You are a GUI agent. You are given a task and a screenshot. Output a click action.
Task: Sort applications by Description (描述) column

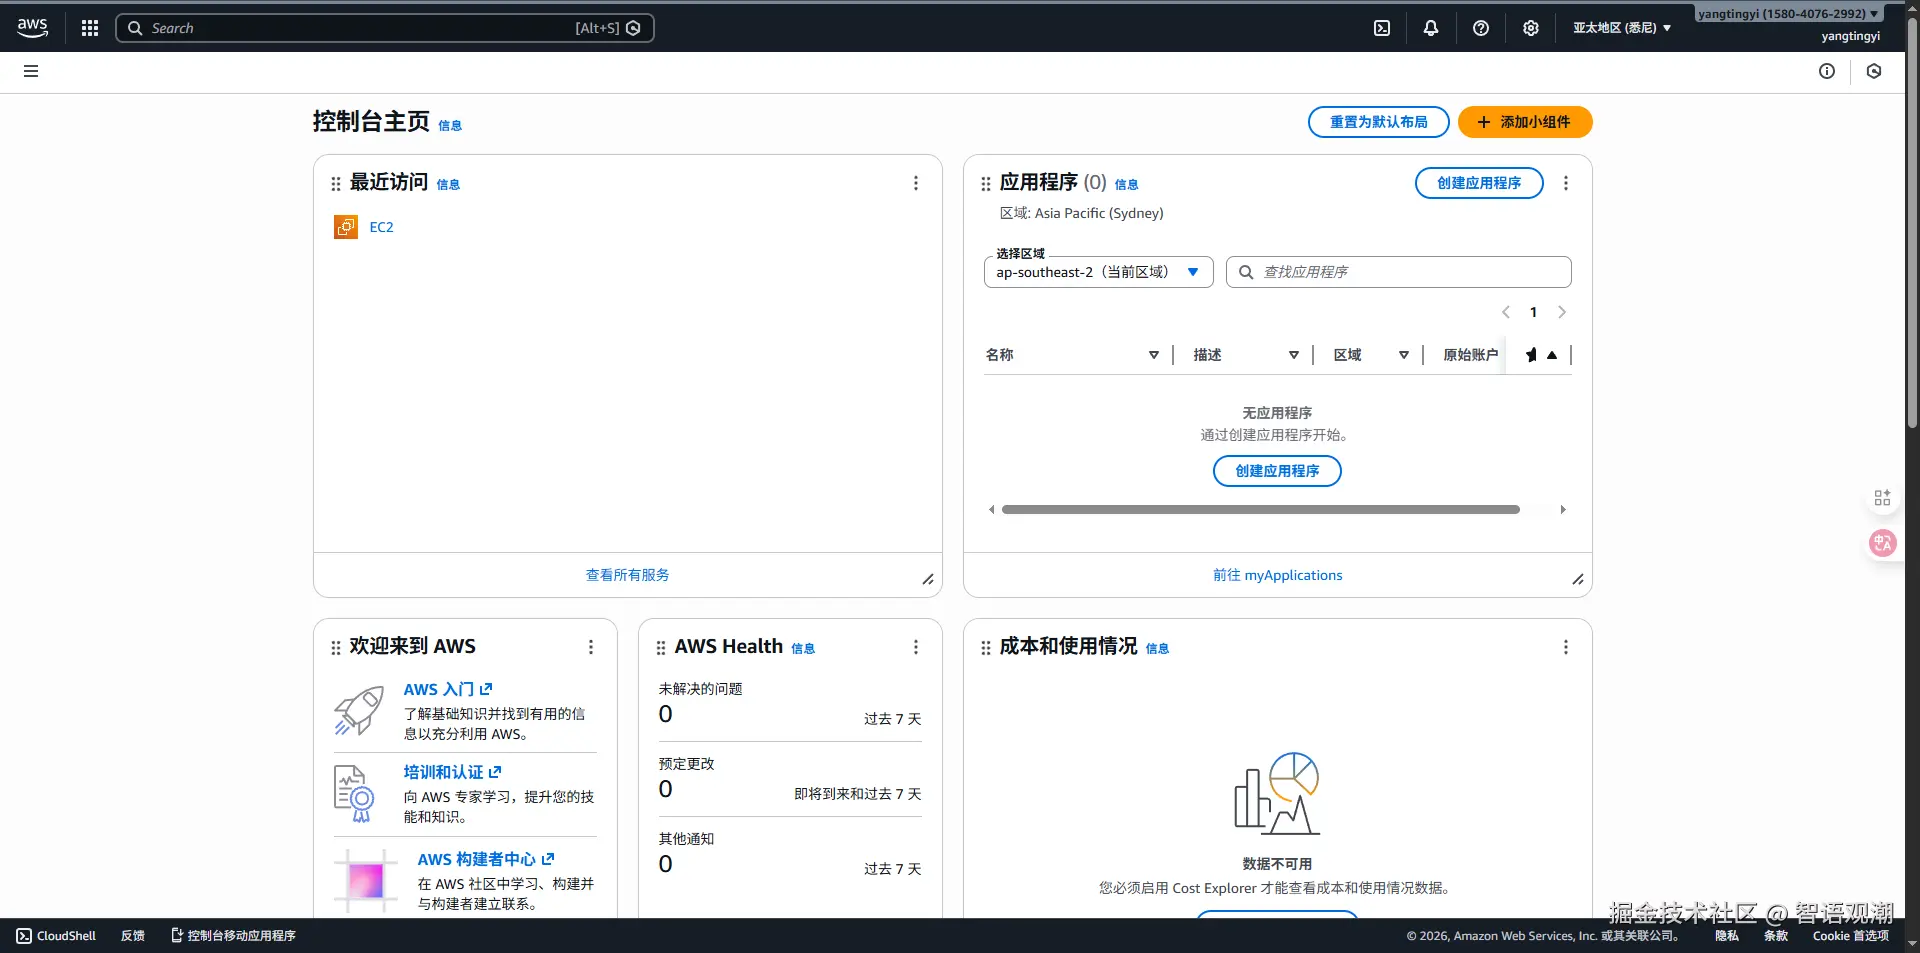click(1293, 355)
